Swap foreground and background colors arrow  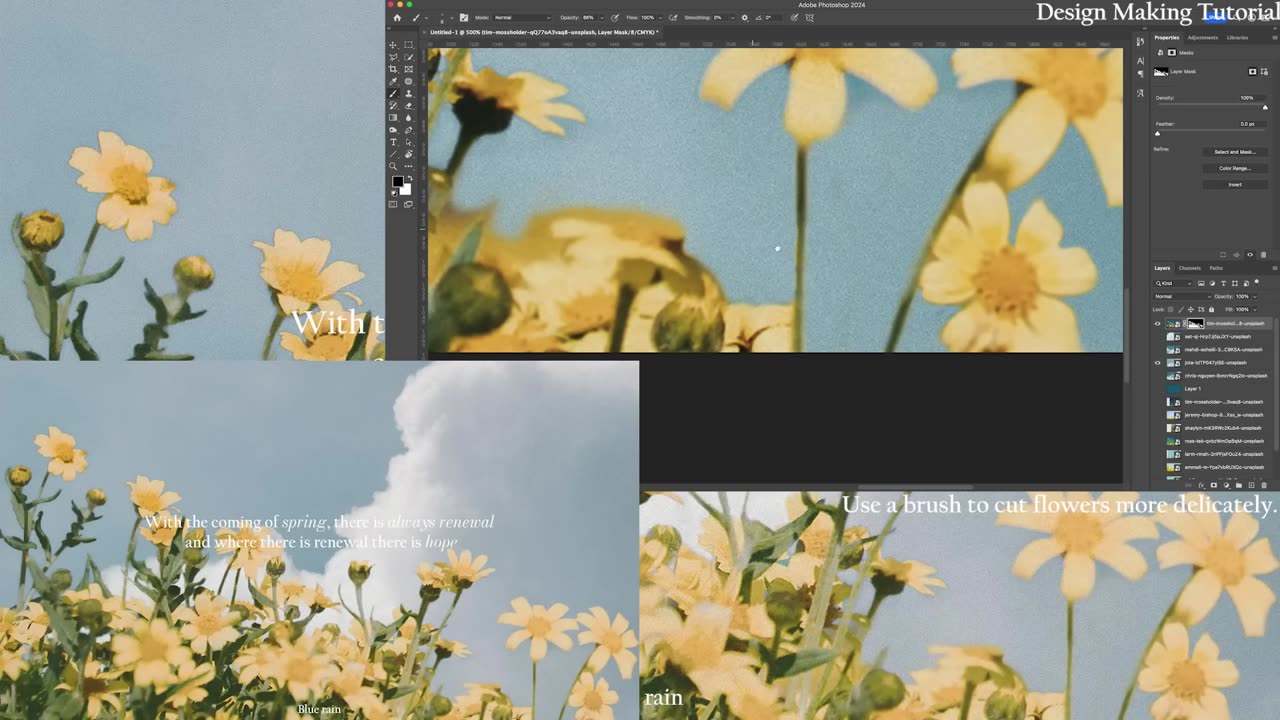point(409,178)
